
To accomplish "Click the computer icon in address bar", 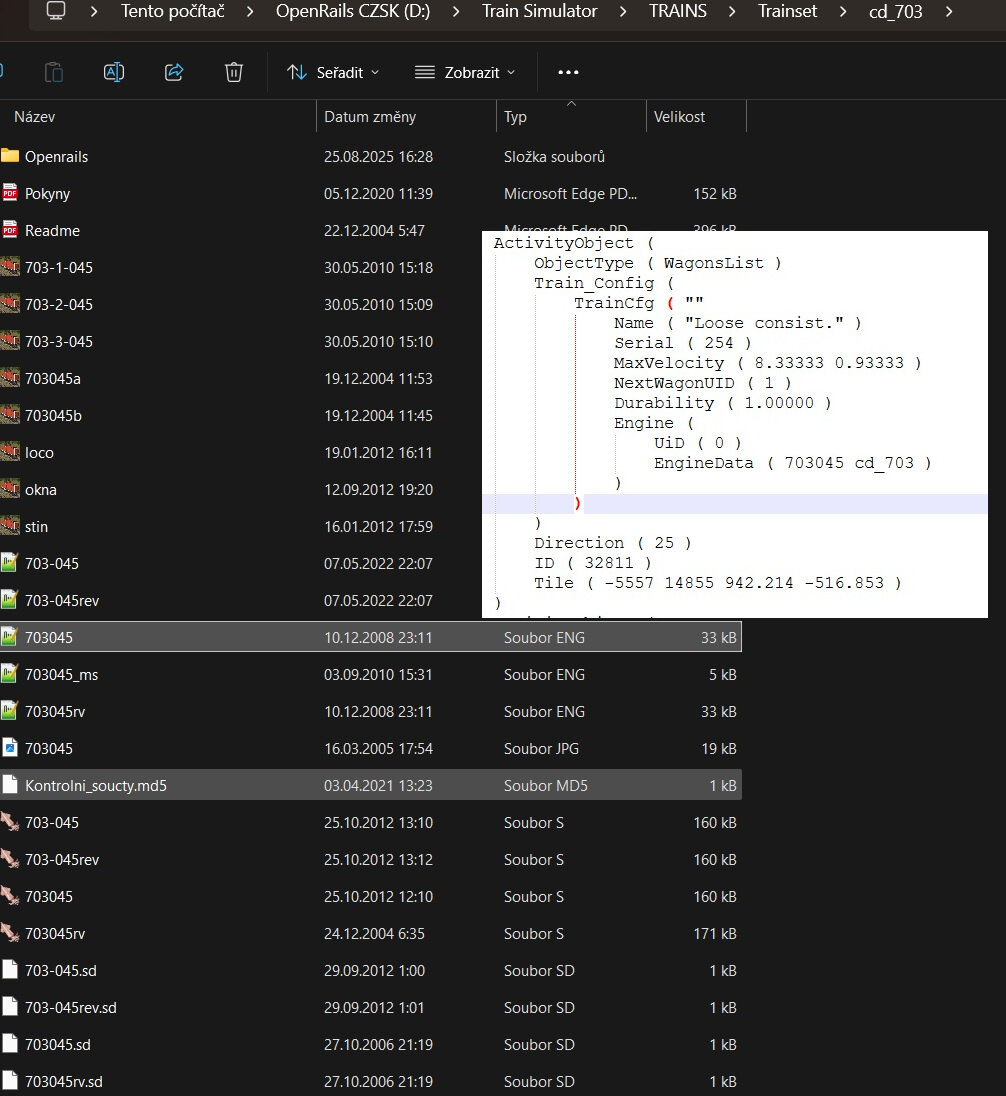I will tap(57, 12).
